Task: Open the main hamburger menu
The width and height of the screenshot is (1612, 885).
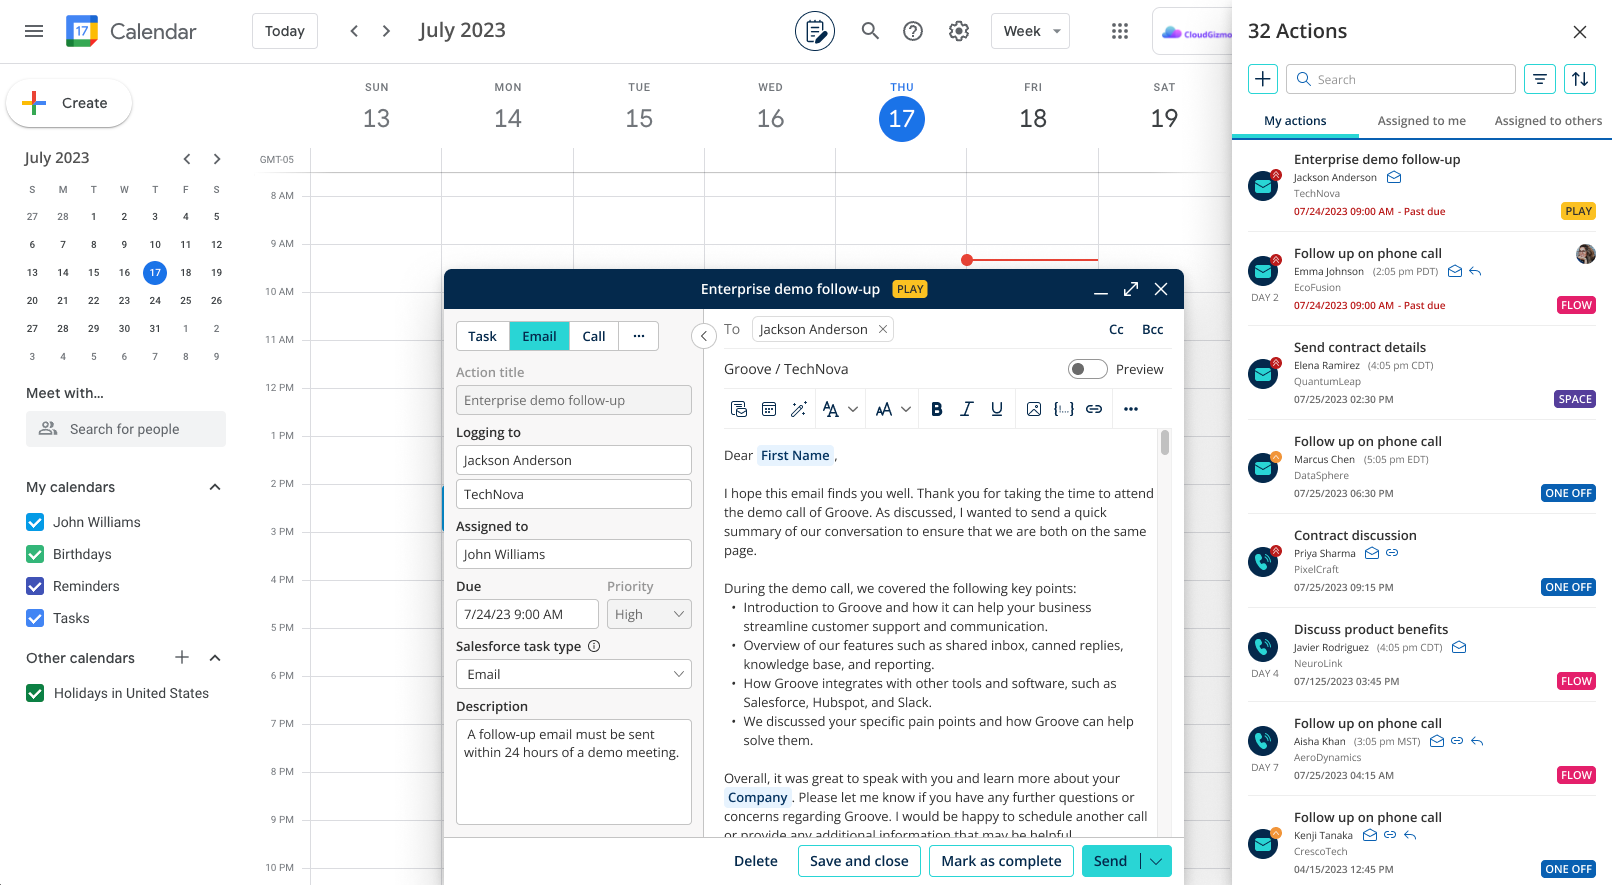Action: click(x=34, y=31)
